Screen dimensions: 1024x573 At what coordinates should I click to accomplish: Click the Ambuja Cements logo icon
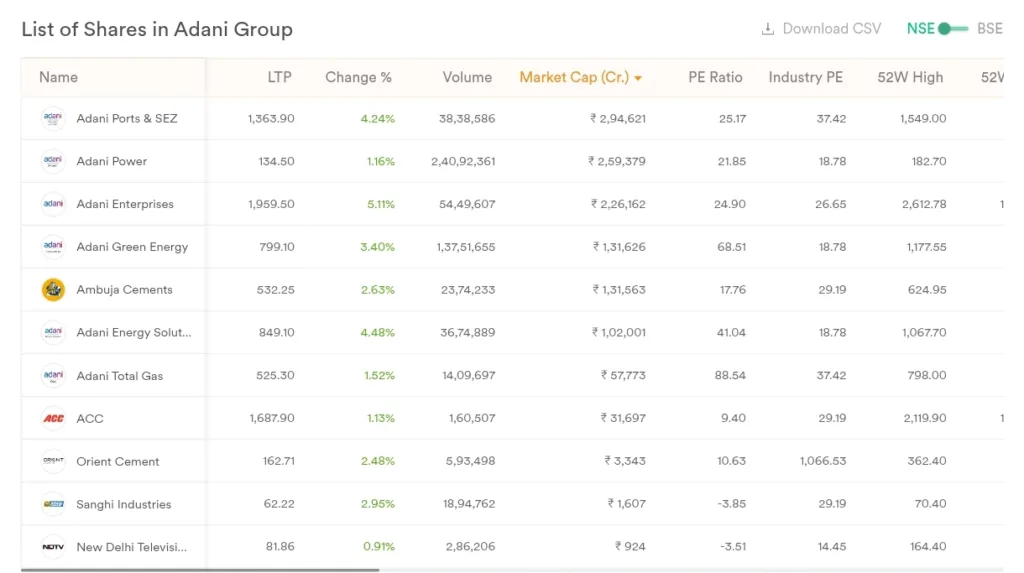(x=53, y=290)
